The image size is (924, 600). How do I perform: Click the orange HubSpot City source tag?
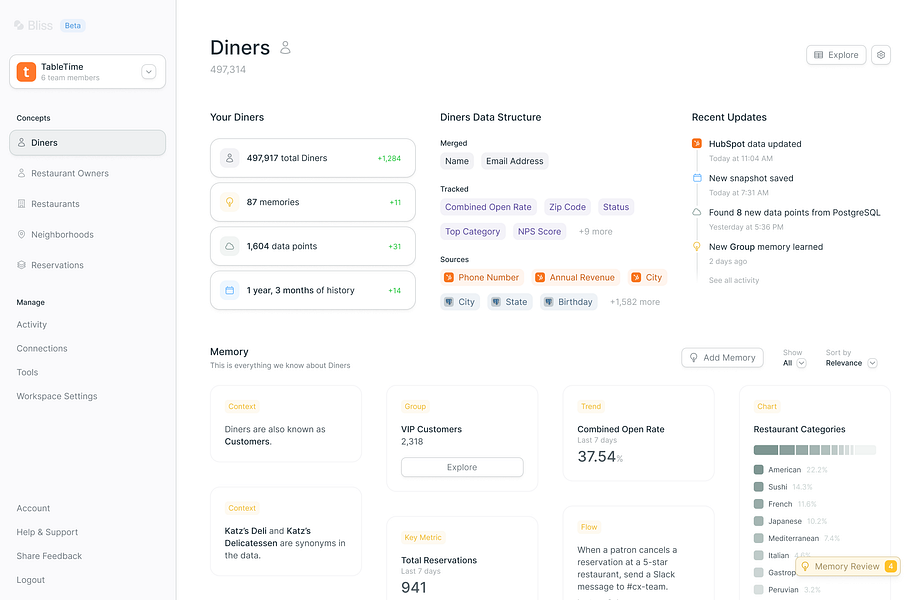point(647,278)
